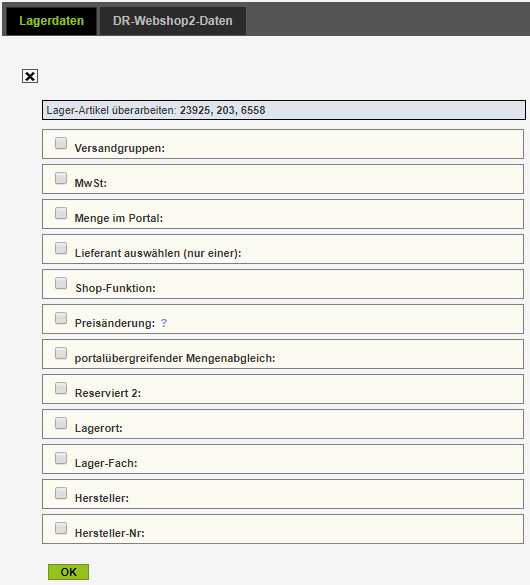The height and width of the screenshot is (585, 530).
Task: Close the dialog with the X icon
Action: coord(30,76)
